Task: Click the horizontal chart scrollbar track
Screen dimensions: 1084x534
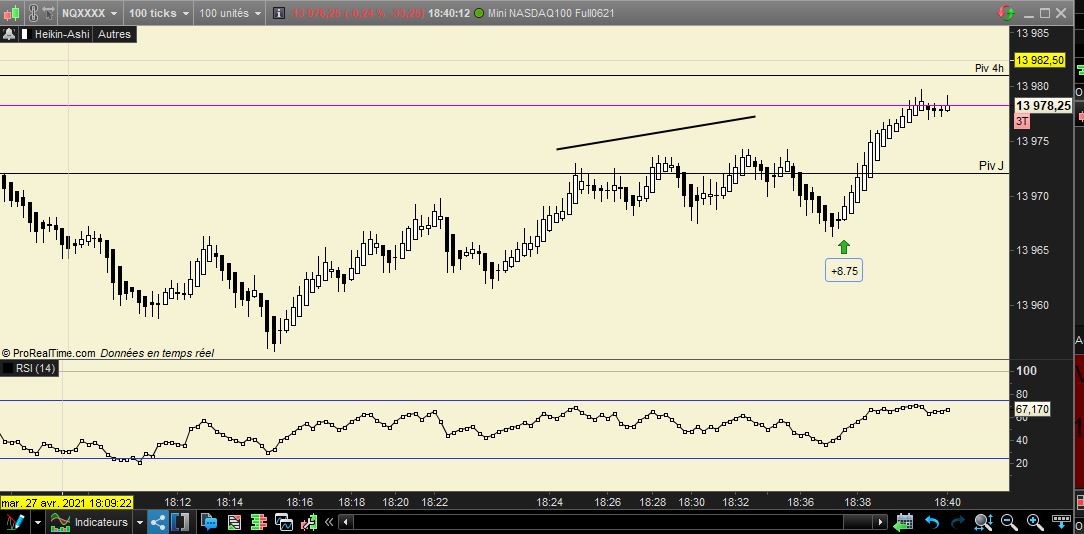Action: point(613,522)
